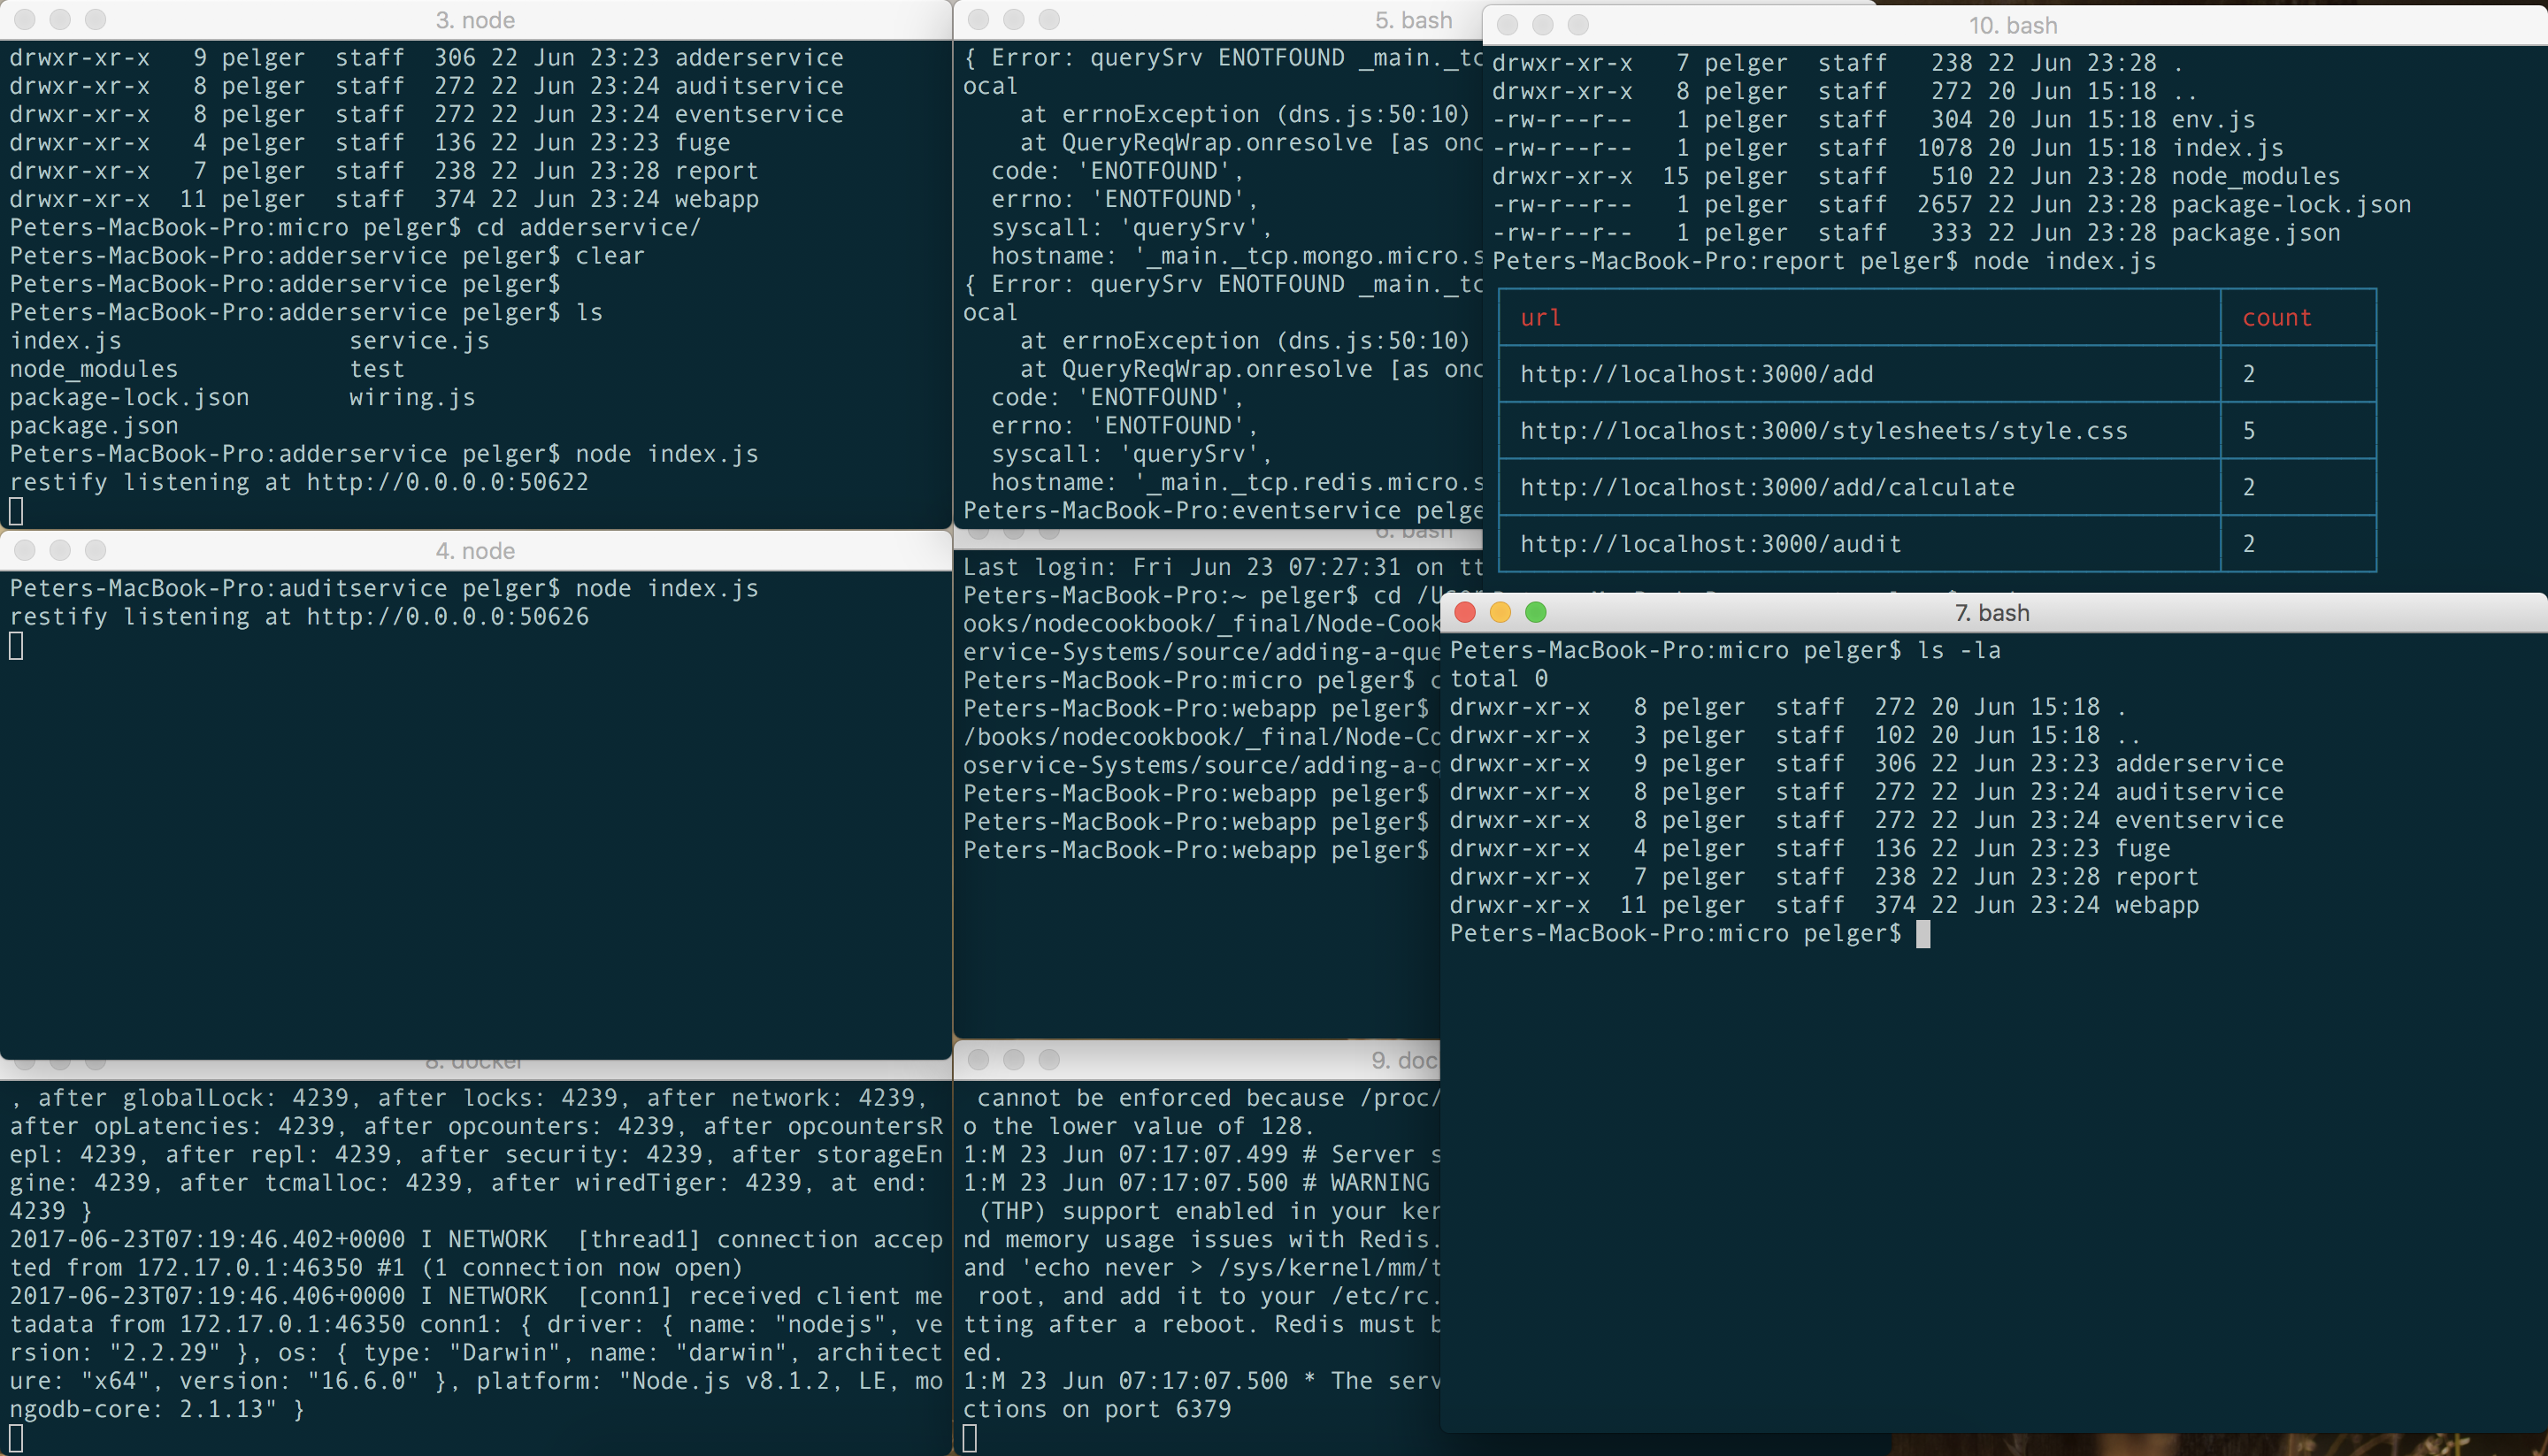Zoom the '4. node' auditservice window
The width and height of the screenshot is (2548, 1456).
[95, 550]
